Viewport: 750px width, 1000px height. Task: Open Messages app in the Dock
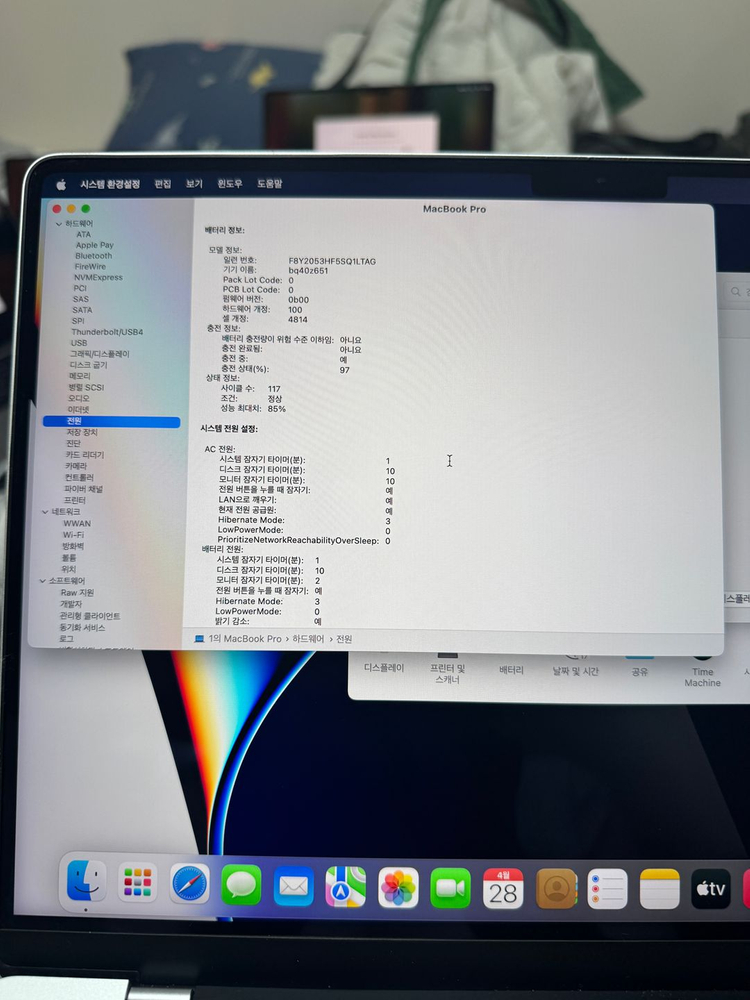[241, 885]
